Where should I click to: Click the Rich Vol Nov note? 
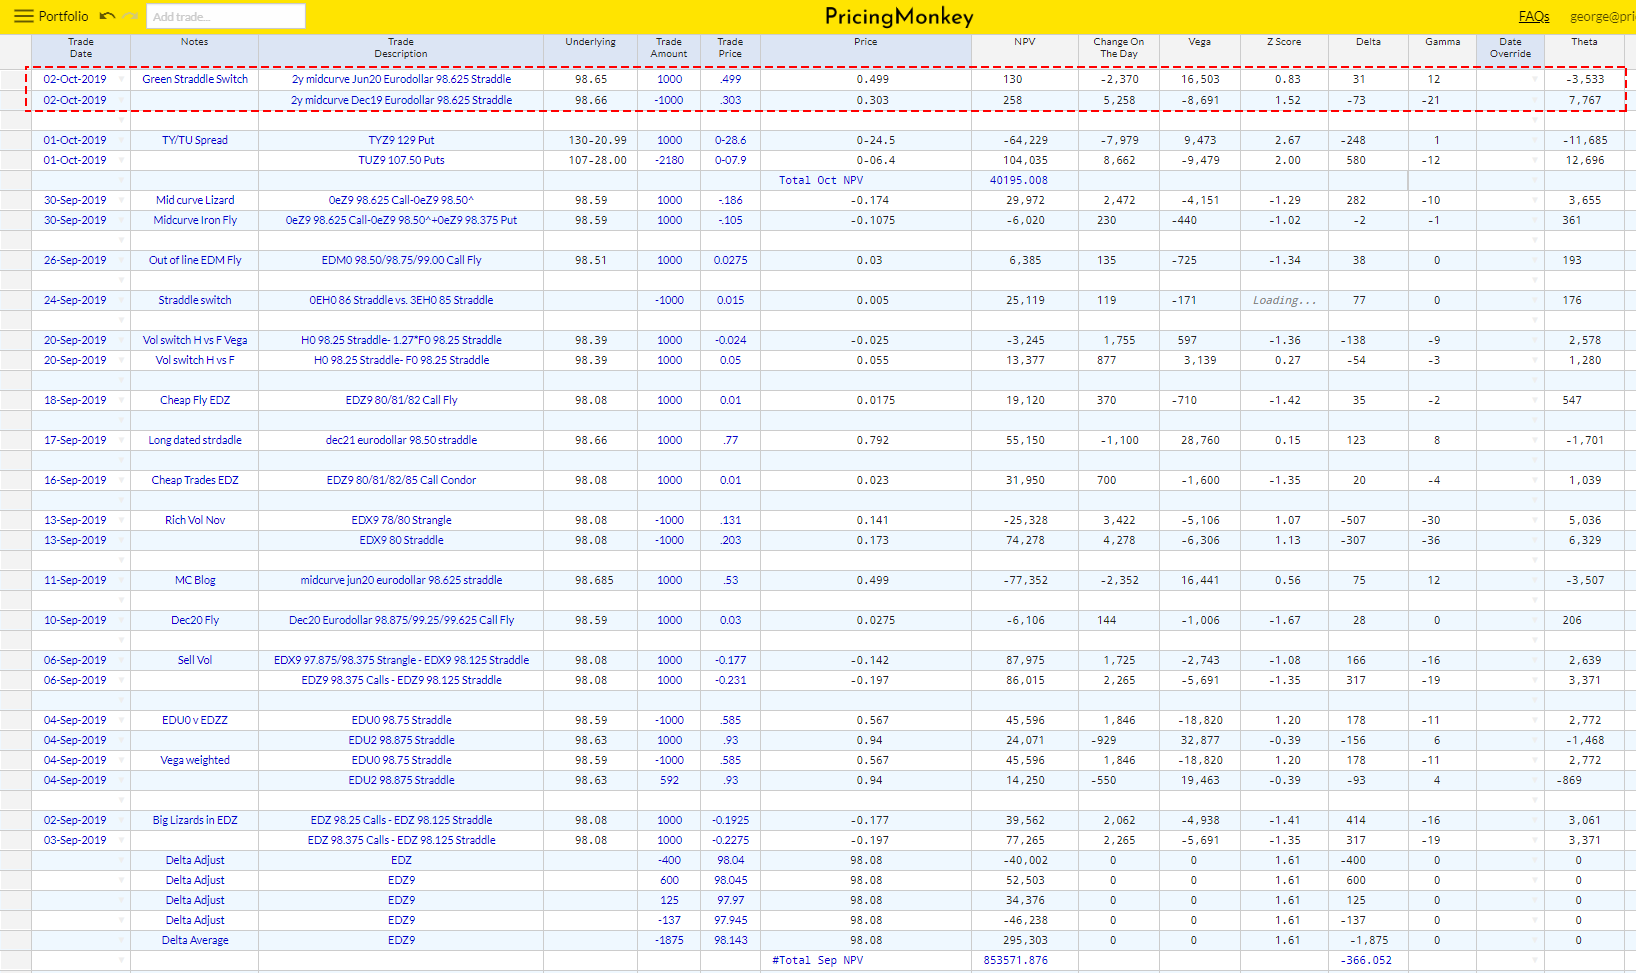tap(195, 520)
